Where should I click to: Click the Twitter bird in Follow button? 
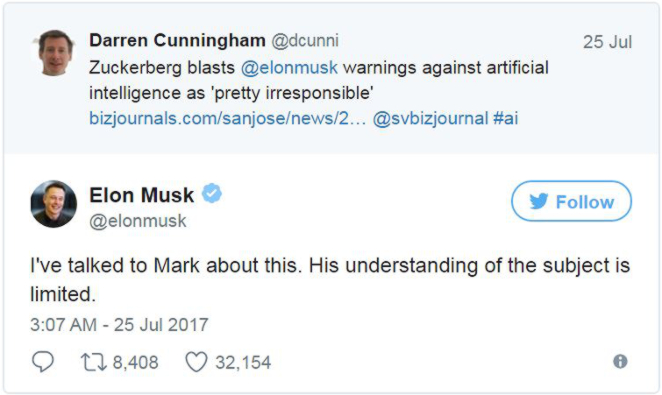click(x=539, y=201)
